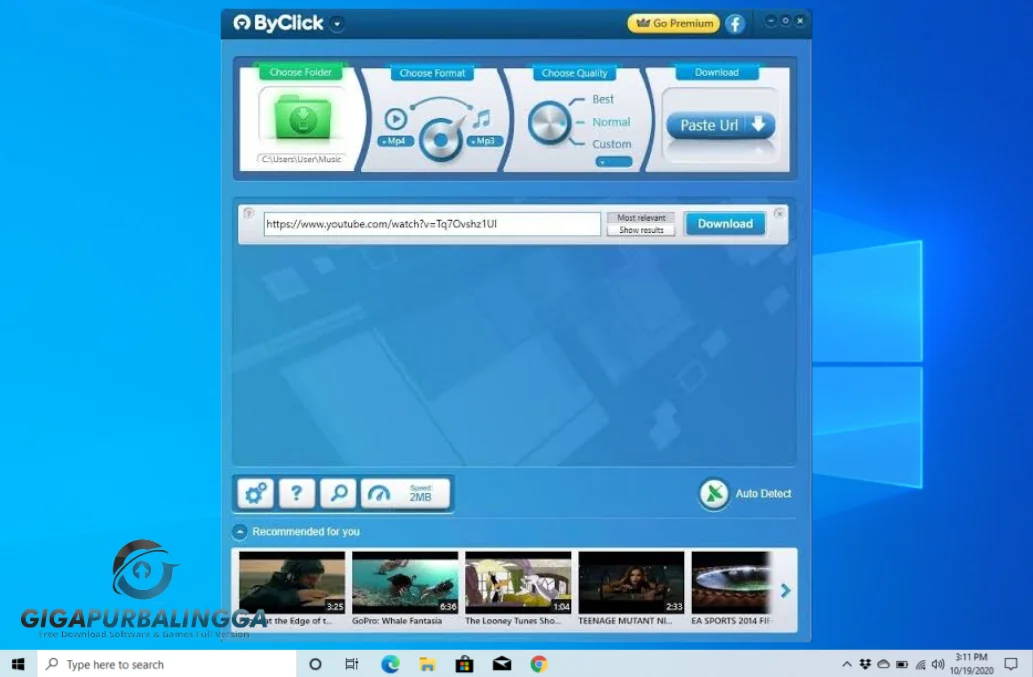Click the Choose Format label tab
This screenshot has height=677, width=1033.
click(x=432, y=73)
